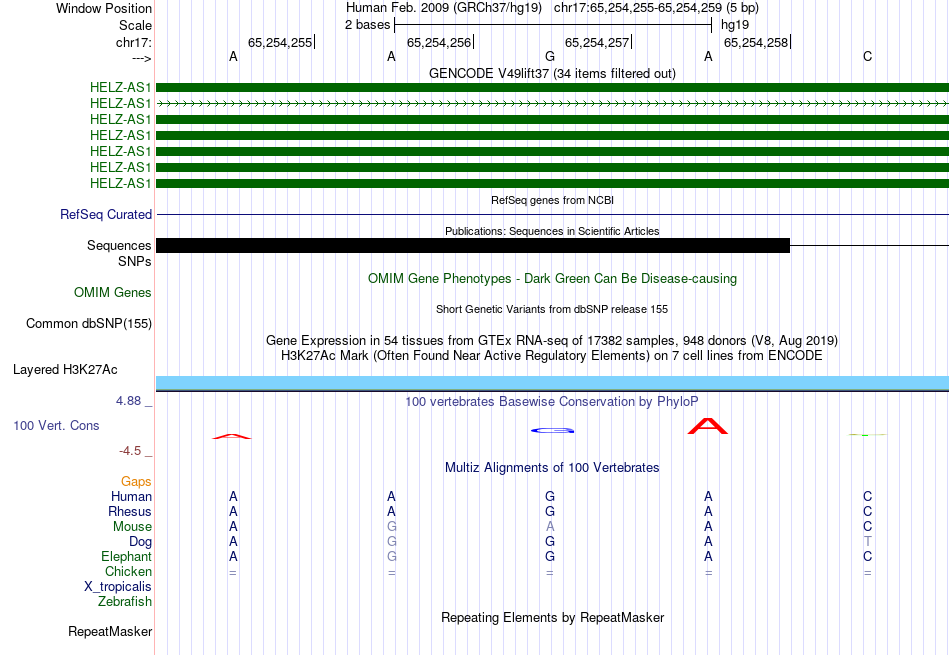The width and height of the screenshot is (950, 655).
Task: Click the X_tropicalis species label
Action: tap(118, 587)
